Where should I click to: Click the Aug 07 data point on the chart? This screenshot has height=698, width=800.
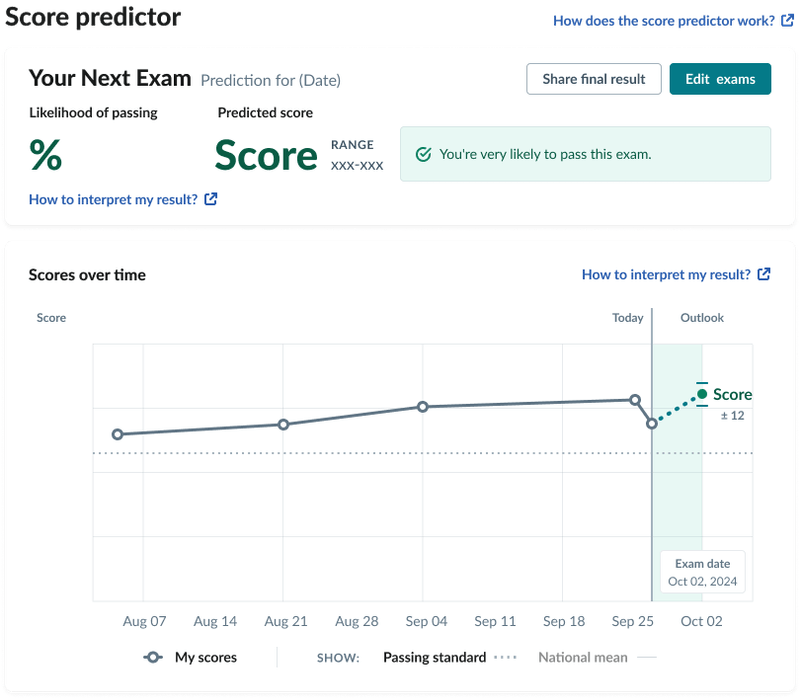[117, 434]
